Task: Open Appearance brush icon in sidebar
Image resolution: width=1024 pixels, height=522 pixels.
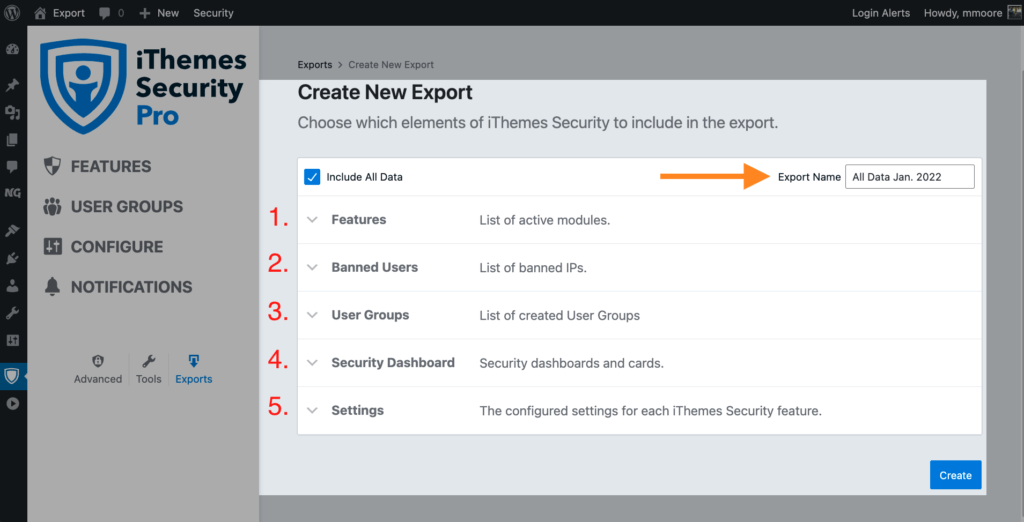Action: point(12,231)
